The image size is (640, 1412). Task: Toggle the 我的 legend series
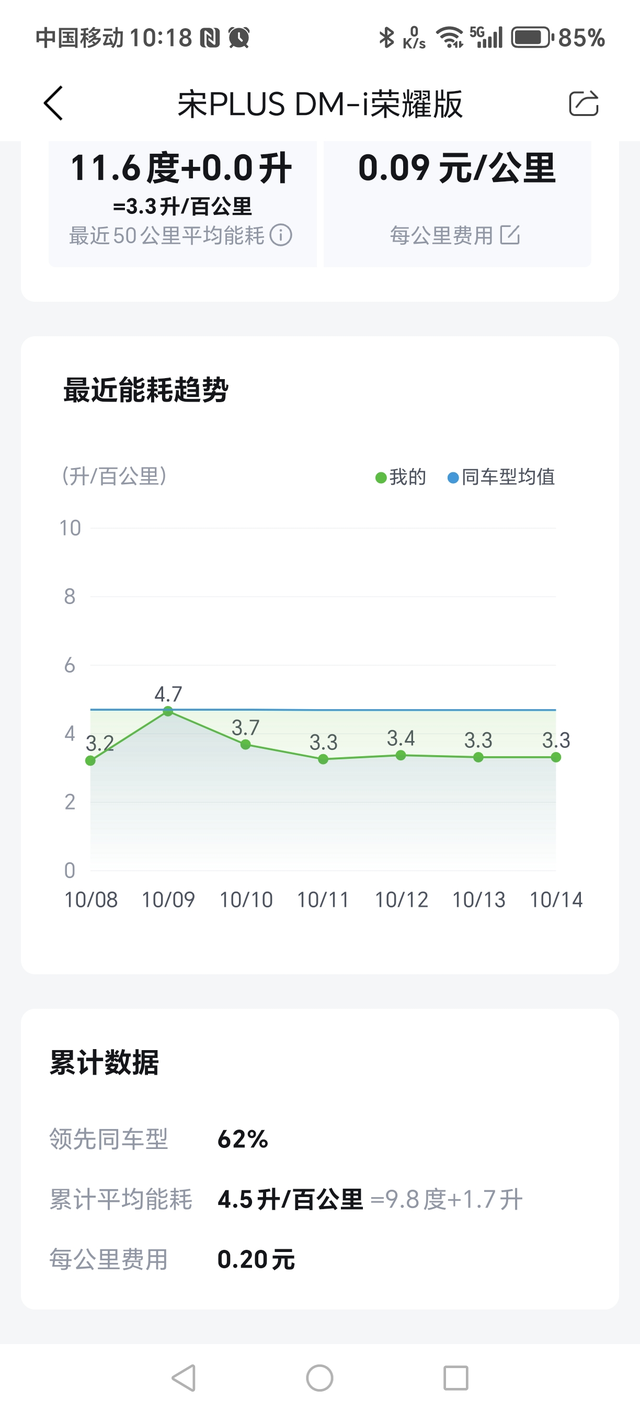[x=401, y=477]
